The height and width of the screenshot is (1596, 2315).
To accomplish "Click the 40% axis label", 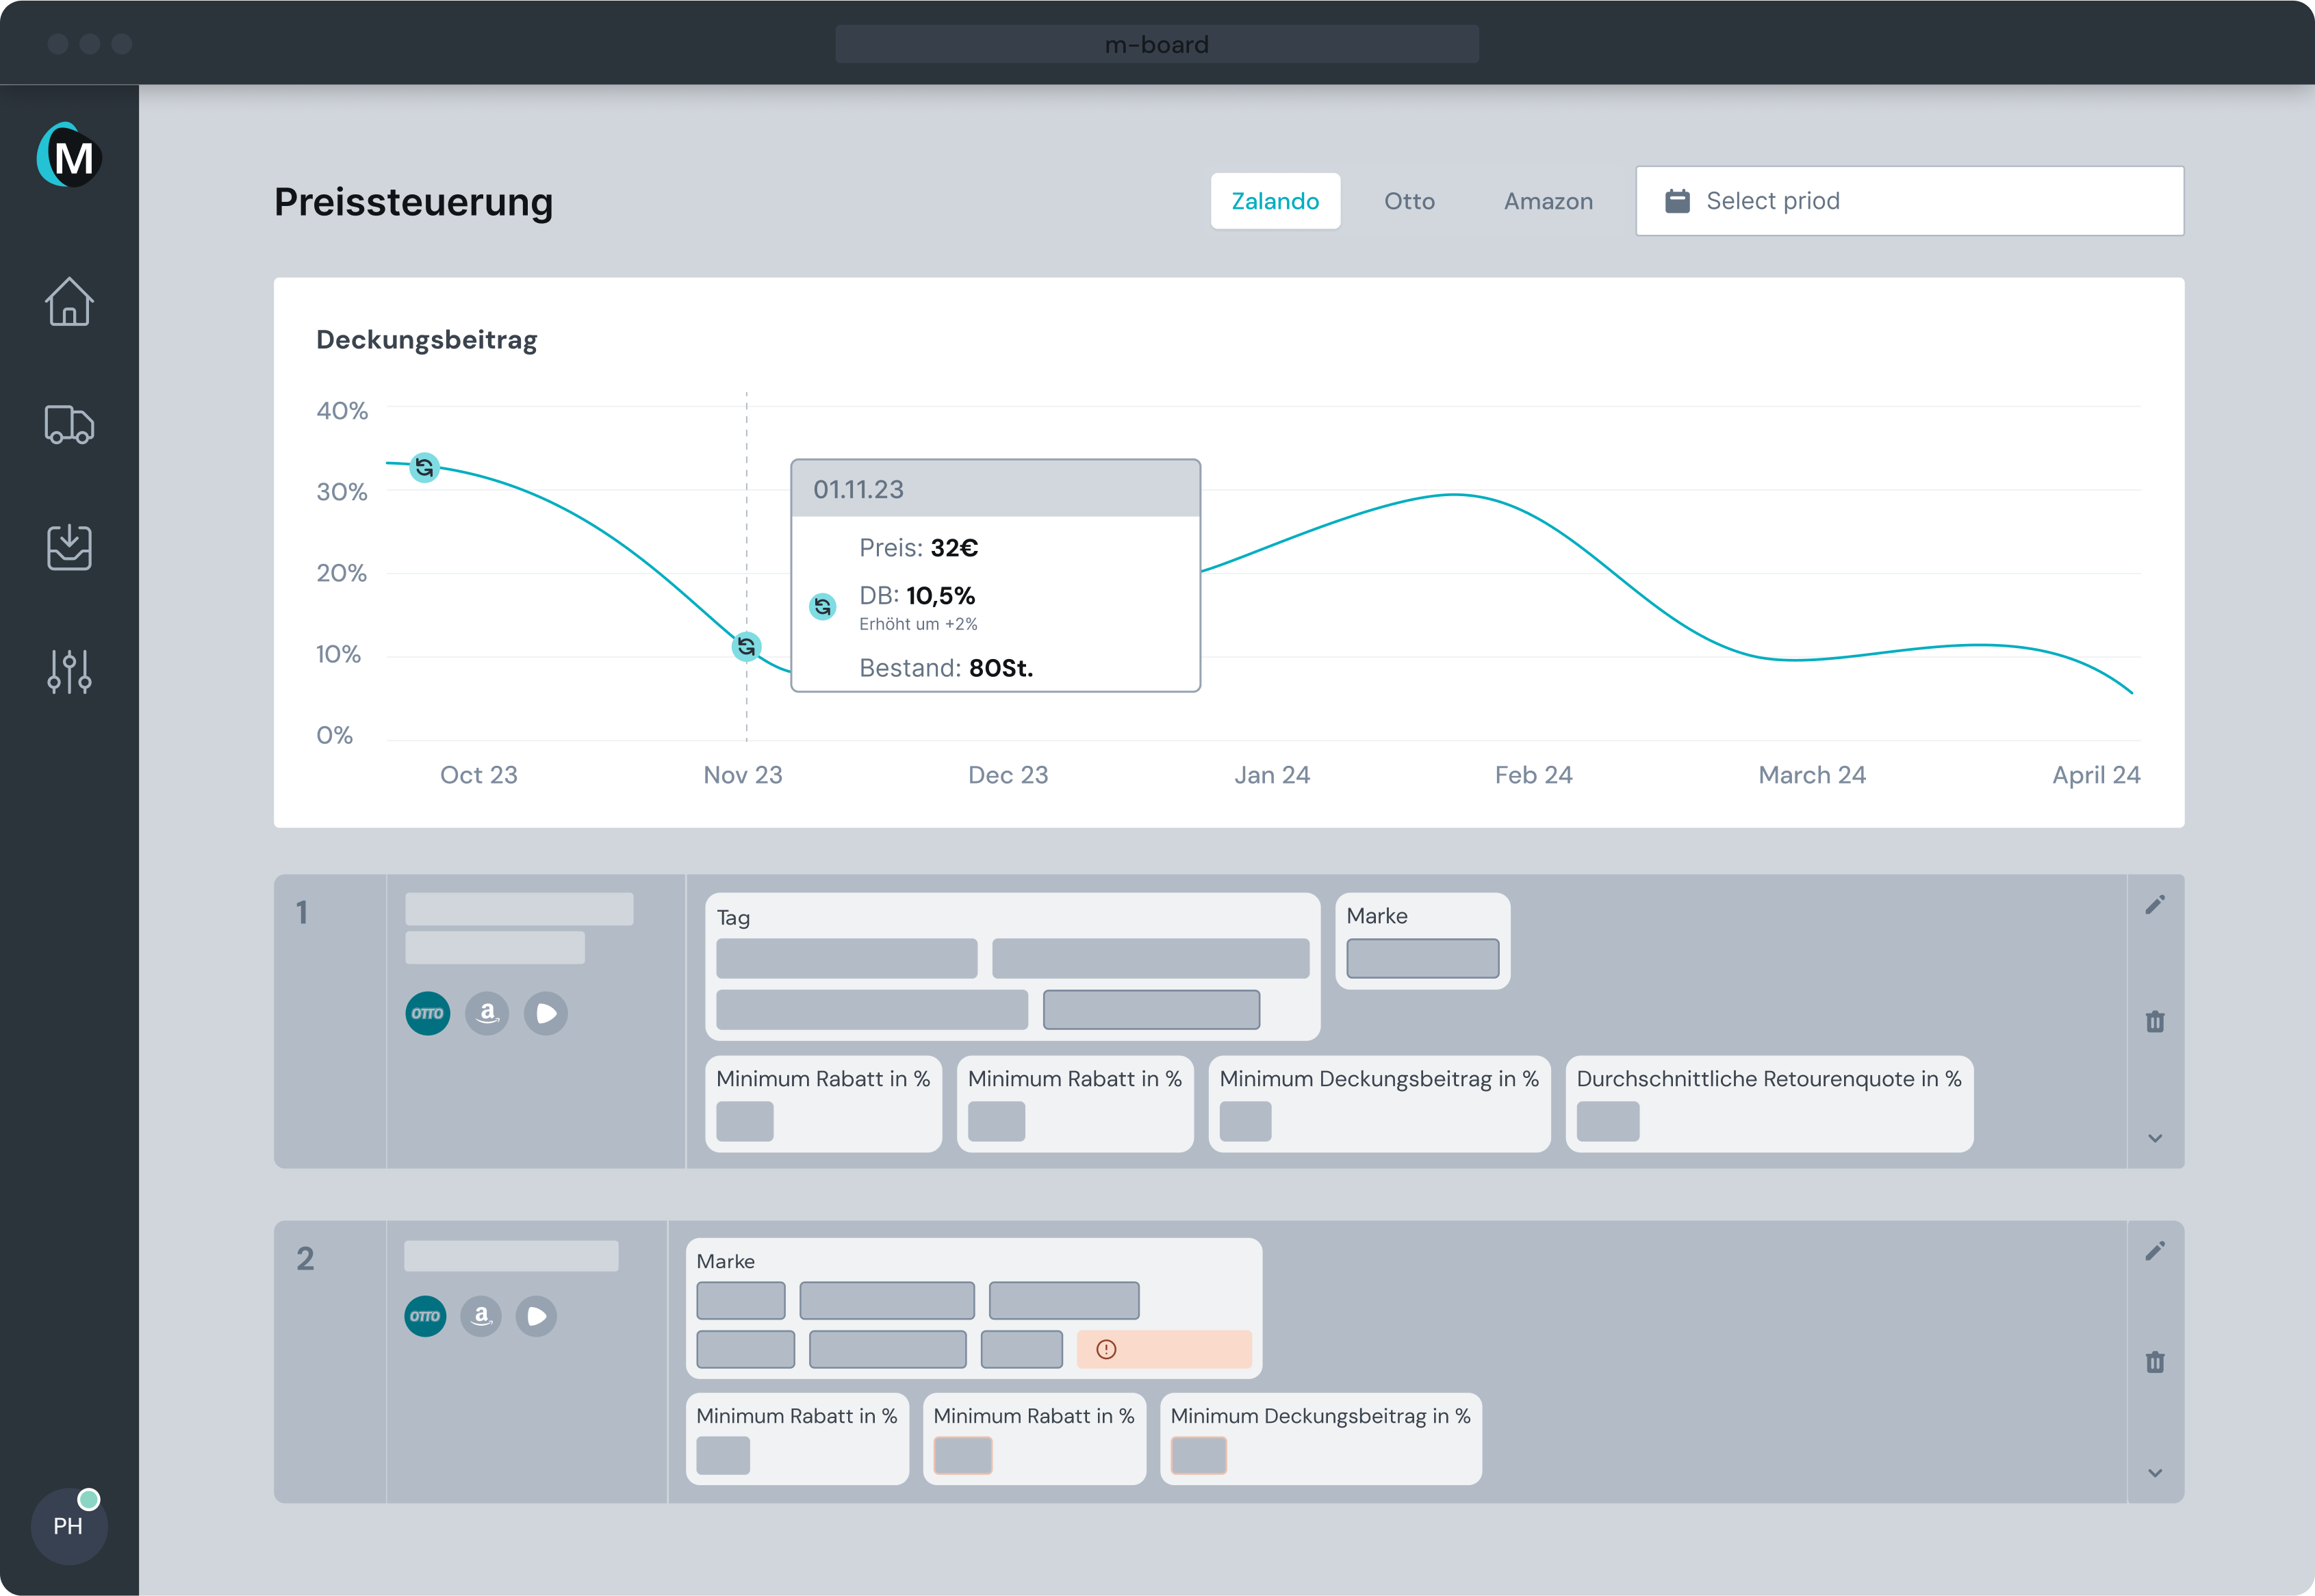I will (342, 411).
